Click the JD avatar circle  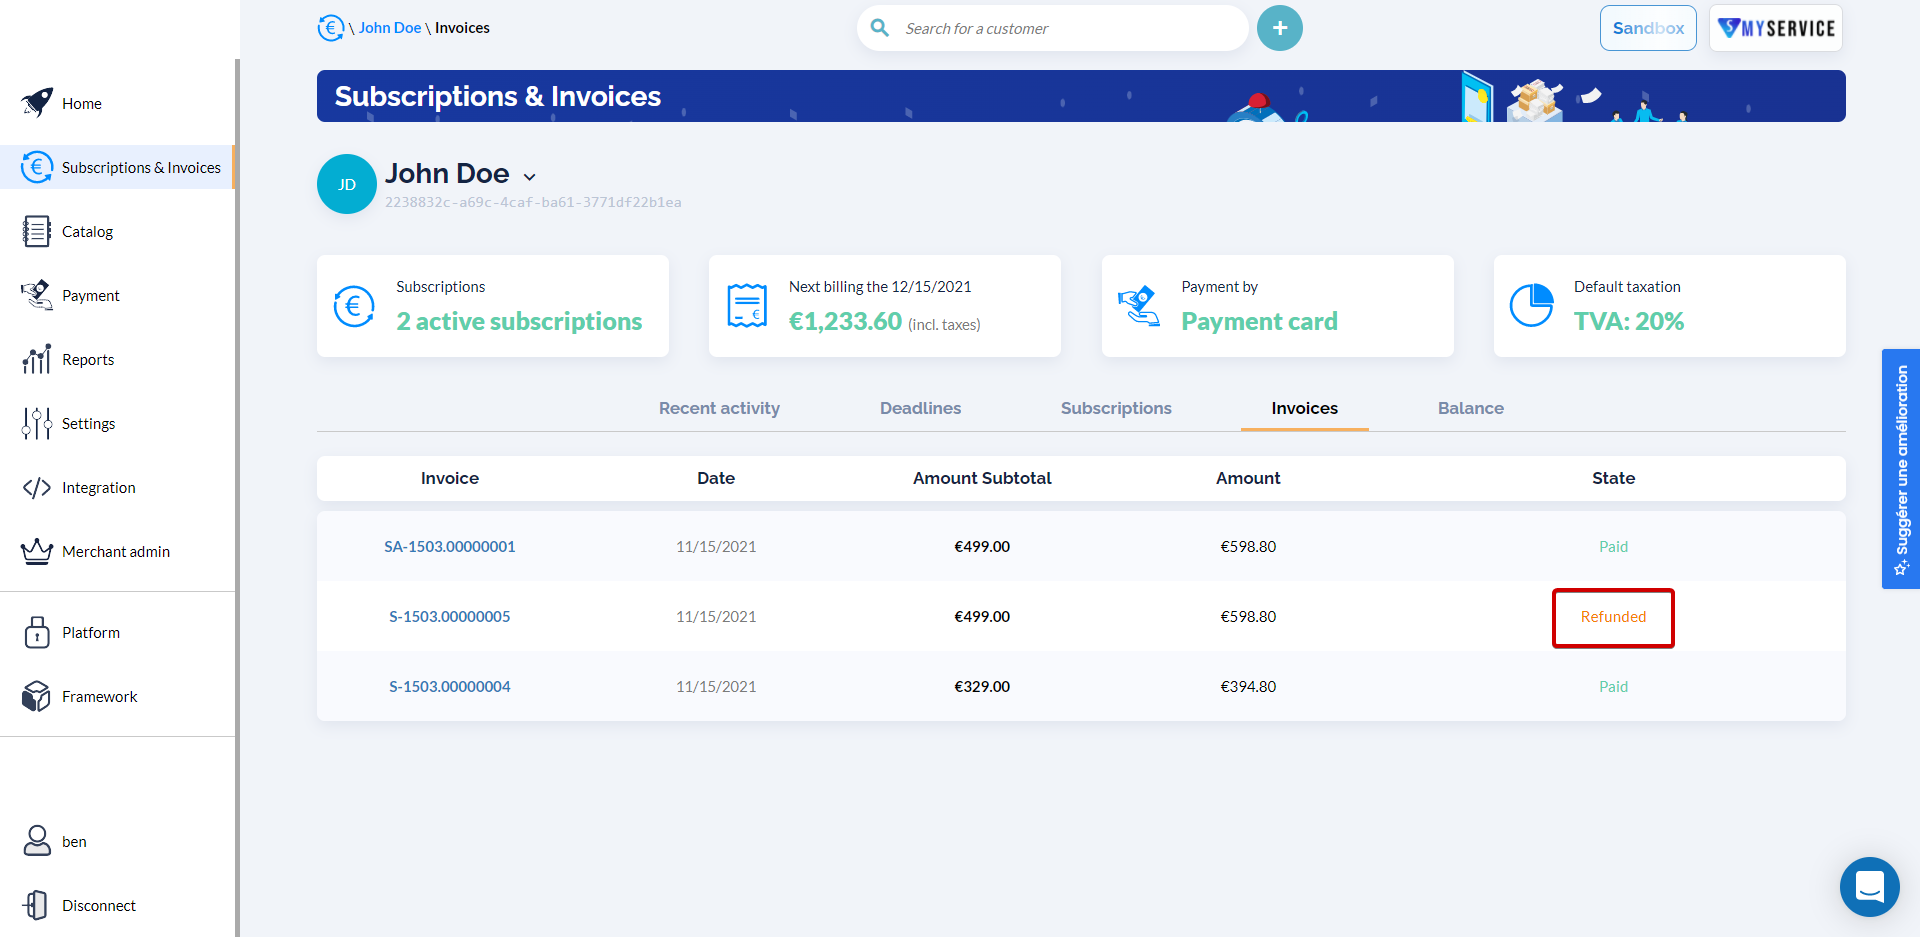tap(347, 184)
